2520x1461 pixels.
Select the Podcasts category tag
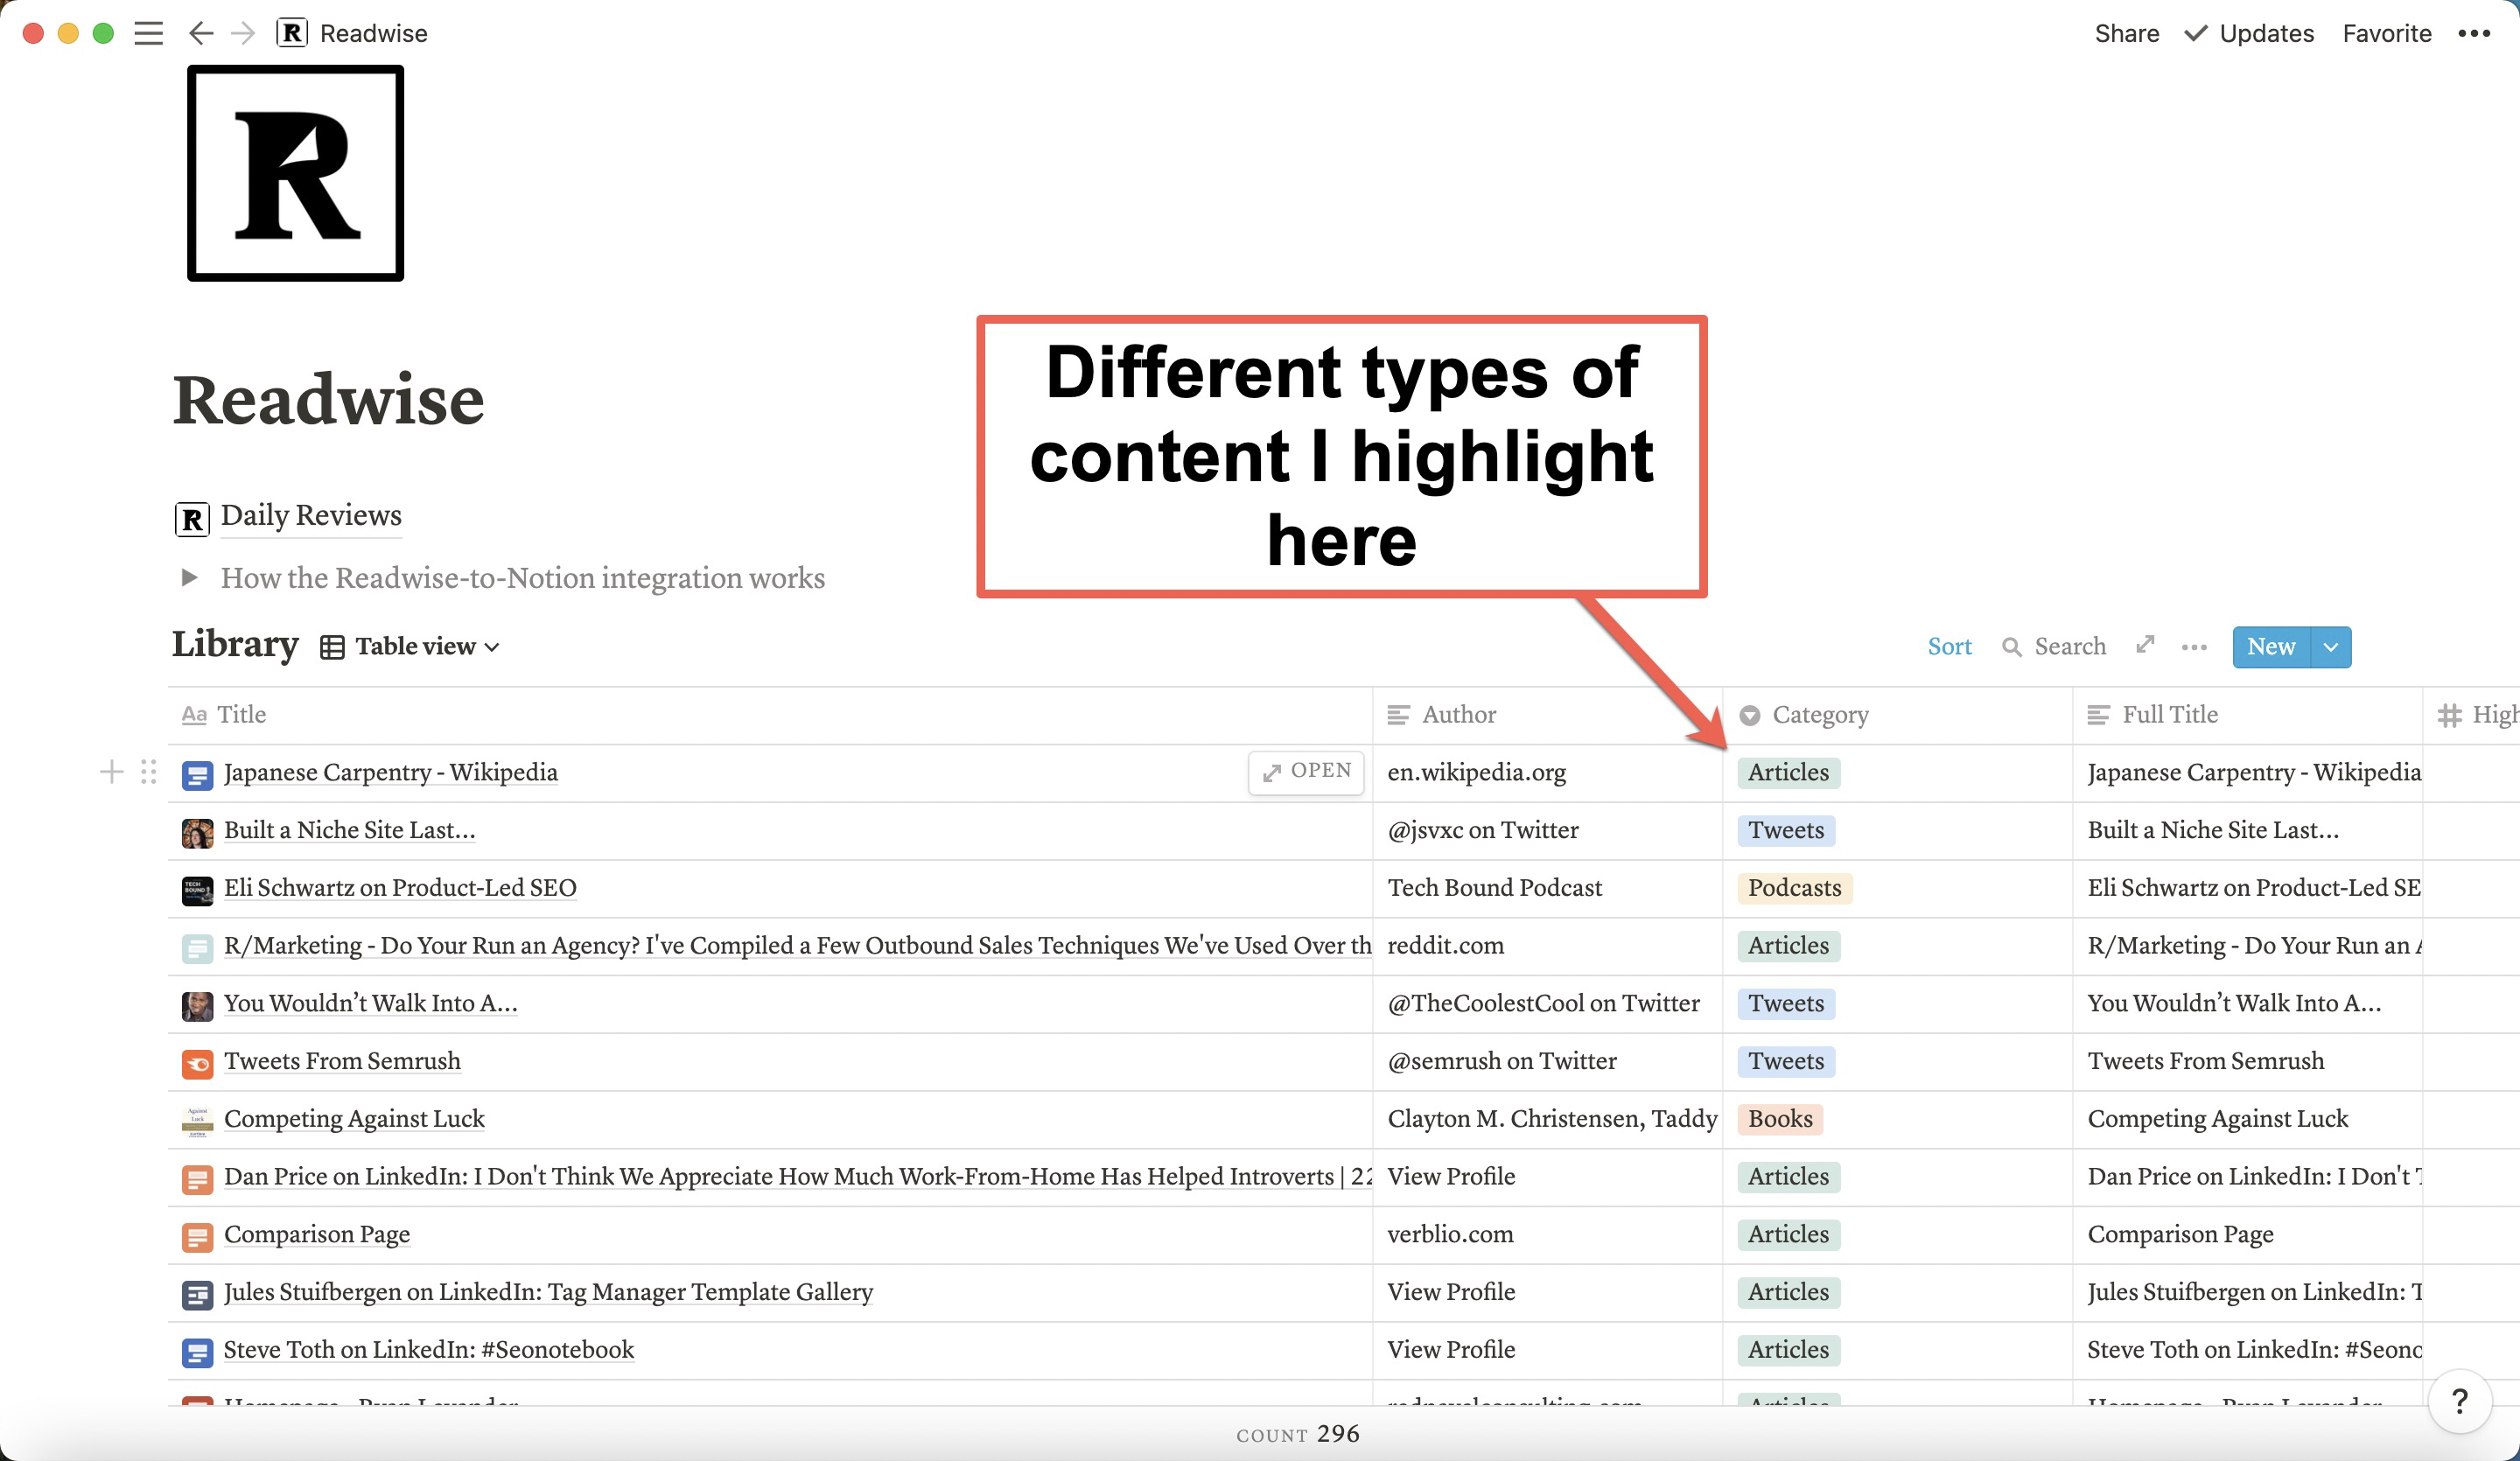1794,888
